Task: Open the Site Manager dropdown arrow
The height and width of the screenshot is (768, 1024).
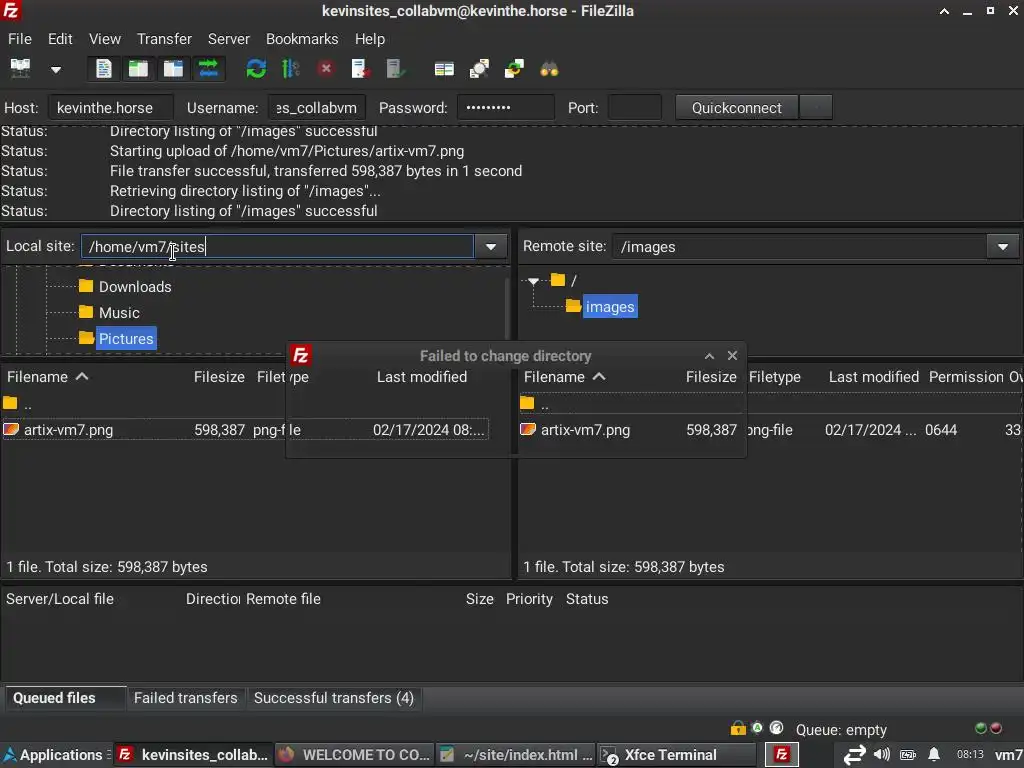Action: point(56,69)
